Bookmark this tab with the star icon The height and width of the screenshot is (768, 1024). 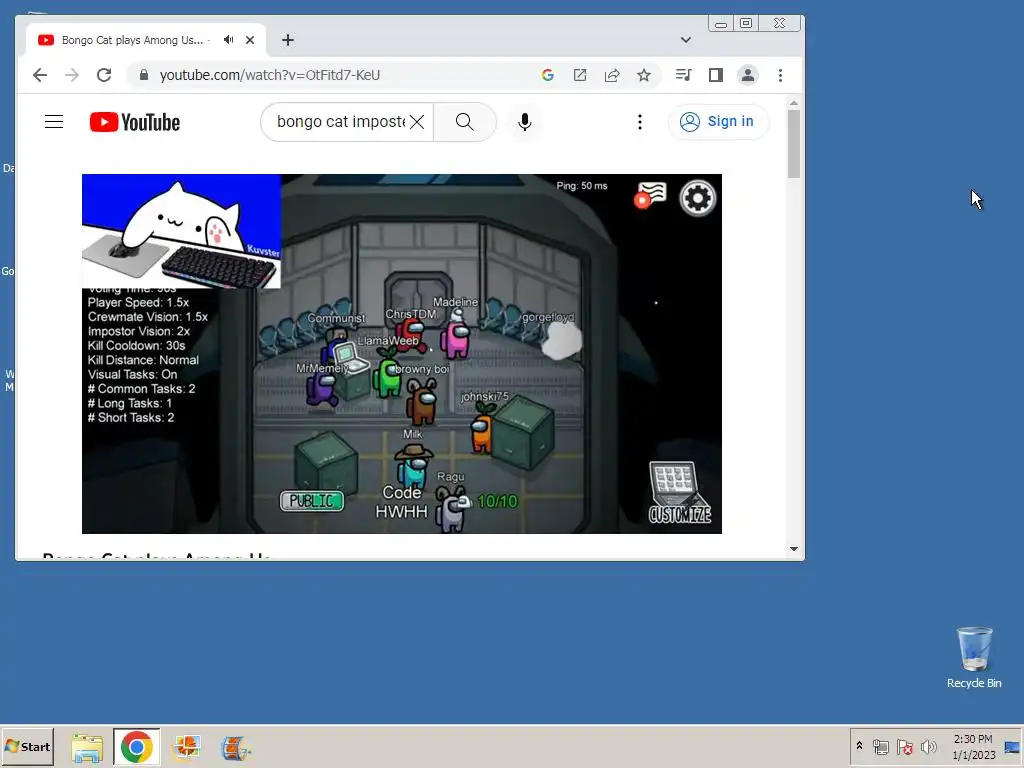644,75
